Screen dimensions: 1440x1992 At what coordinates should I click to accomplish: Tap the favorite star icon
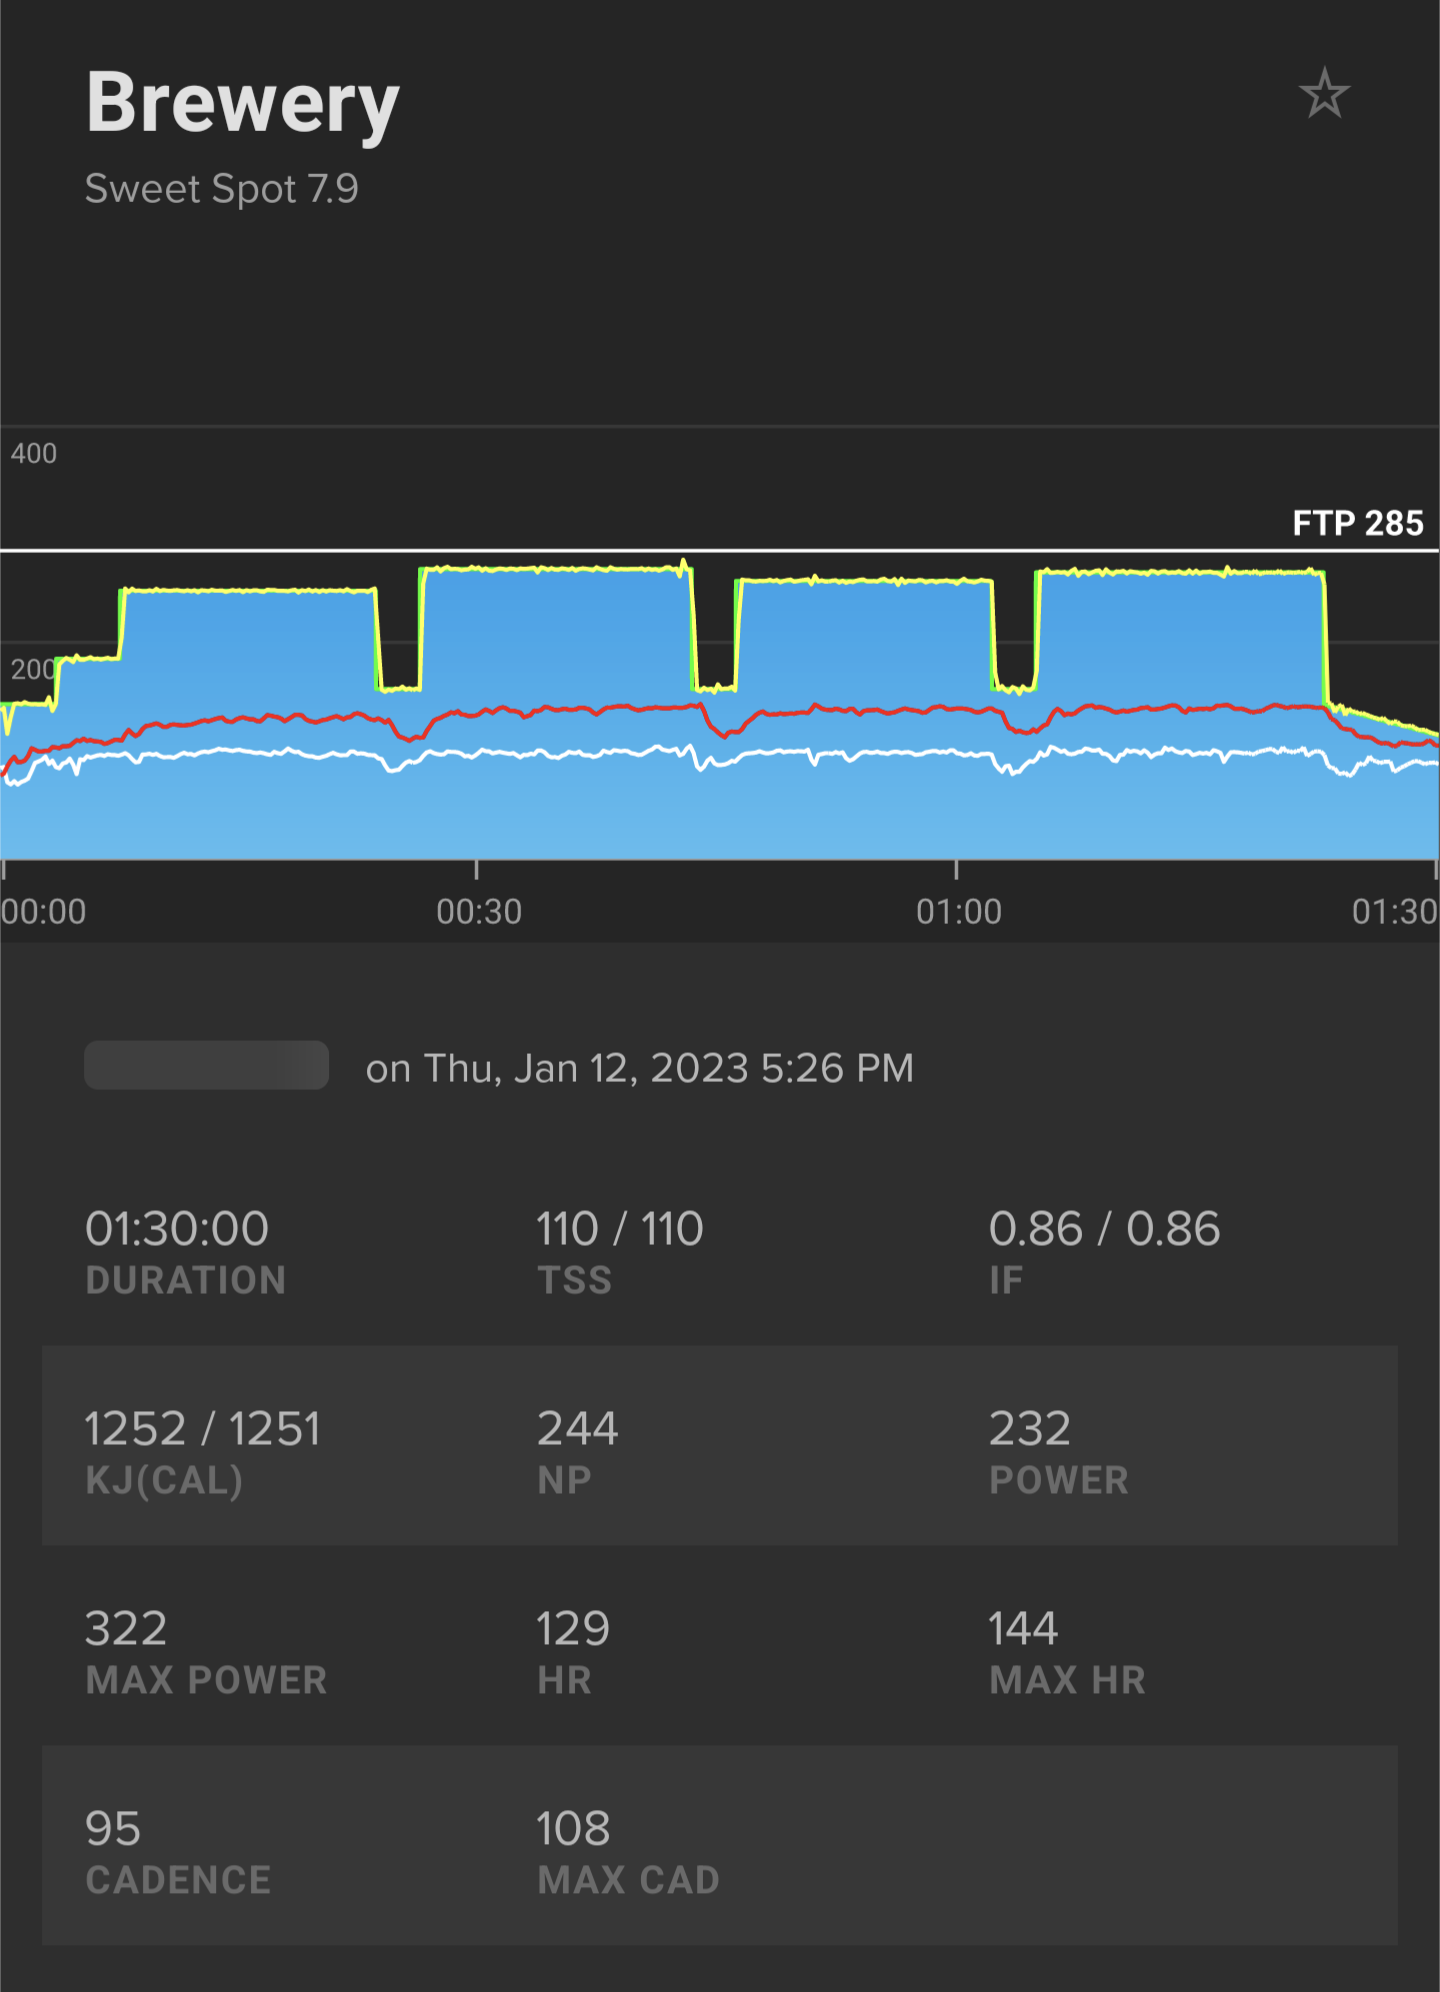[x=1324, y=94]
